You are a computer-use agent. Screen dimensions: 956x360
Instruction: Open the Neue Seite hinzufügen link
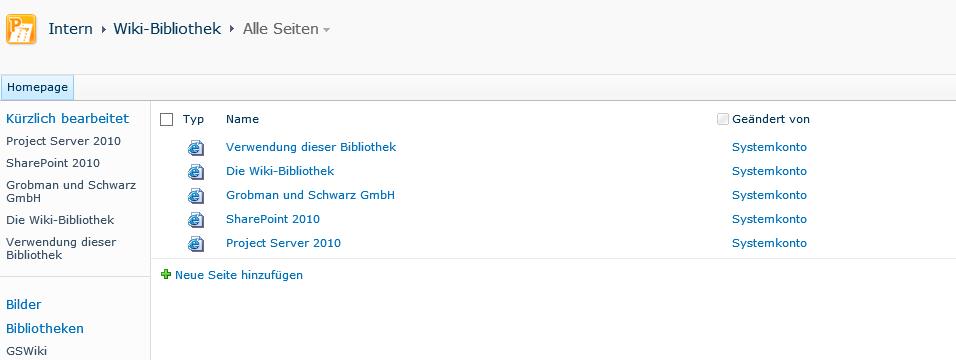tap(239, 275)
